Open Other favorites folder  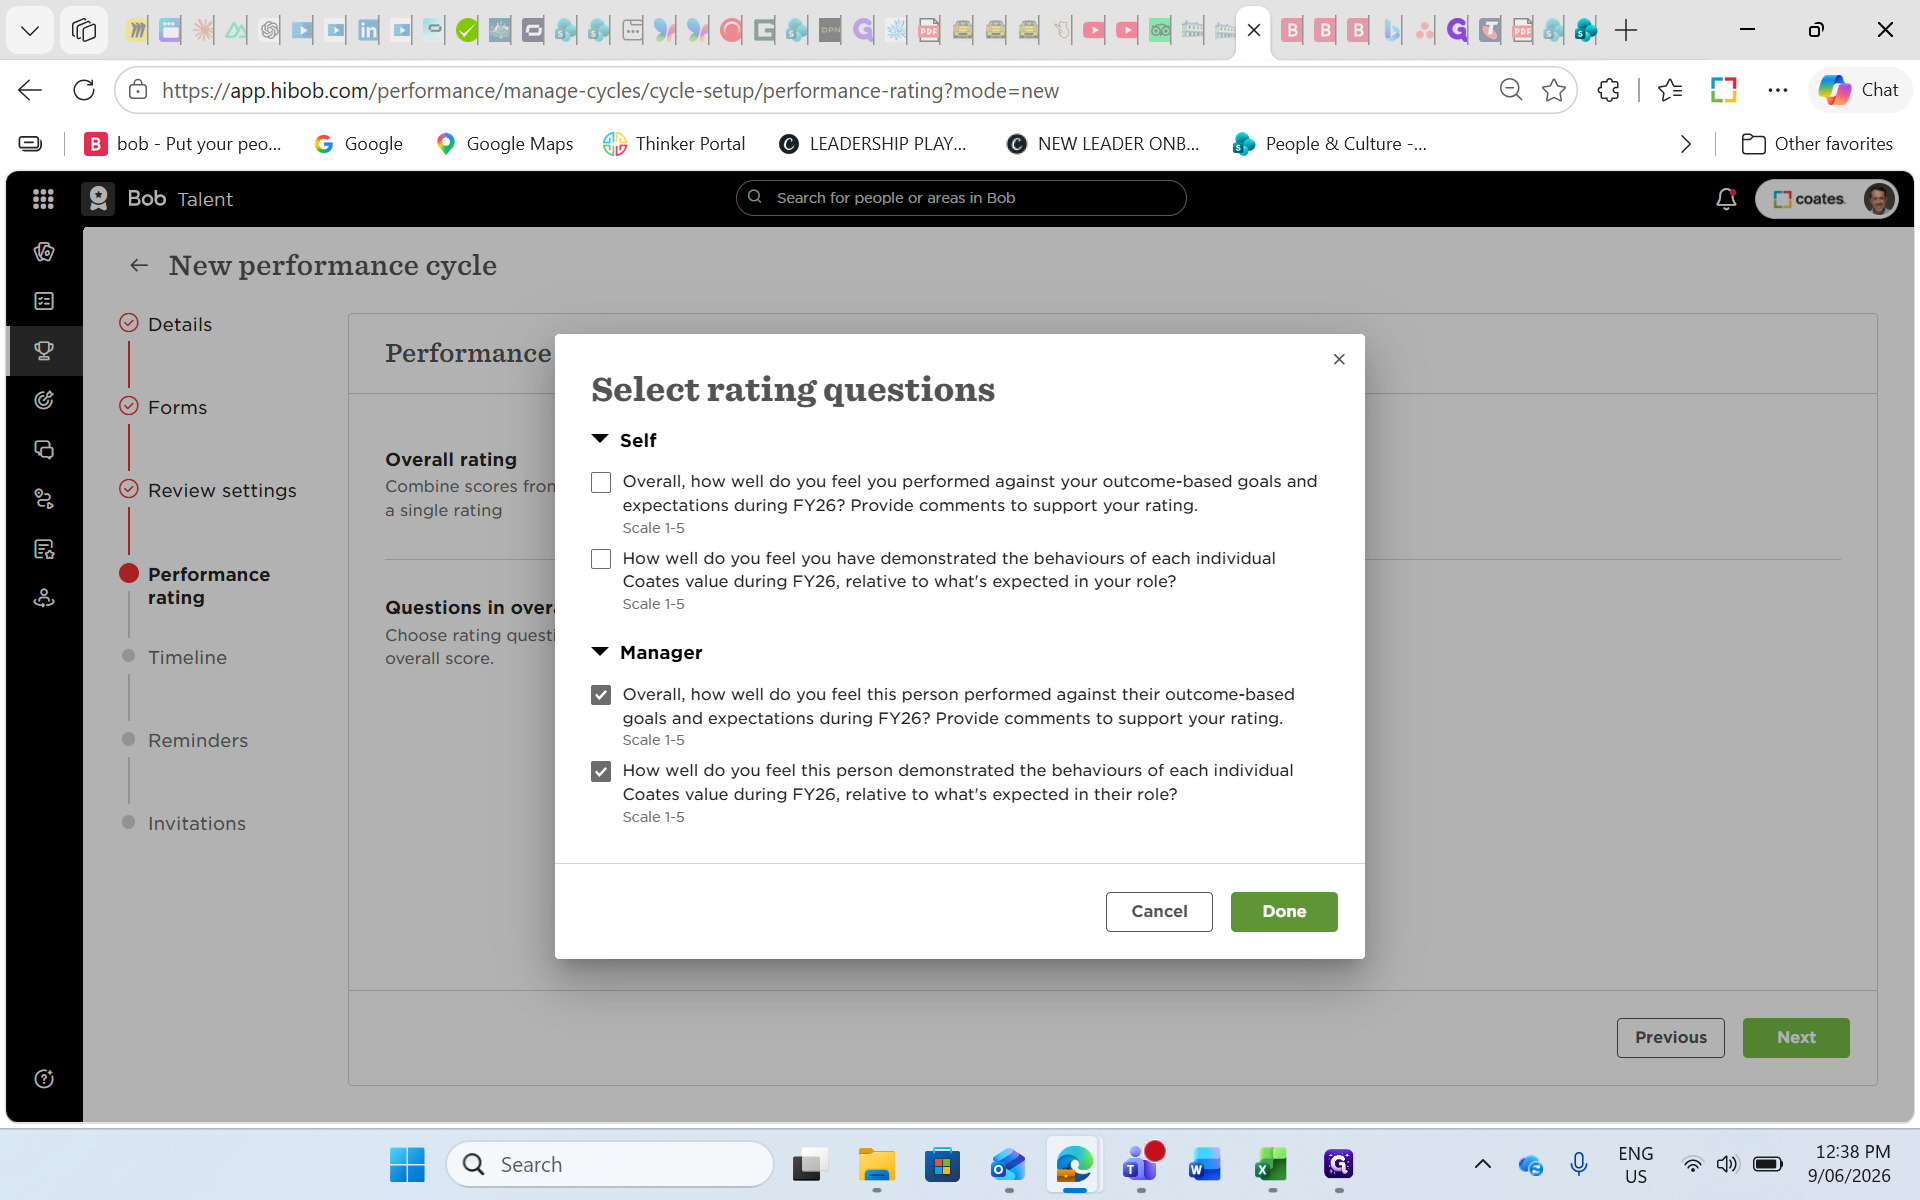pos(1818,144)
